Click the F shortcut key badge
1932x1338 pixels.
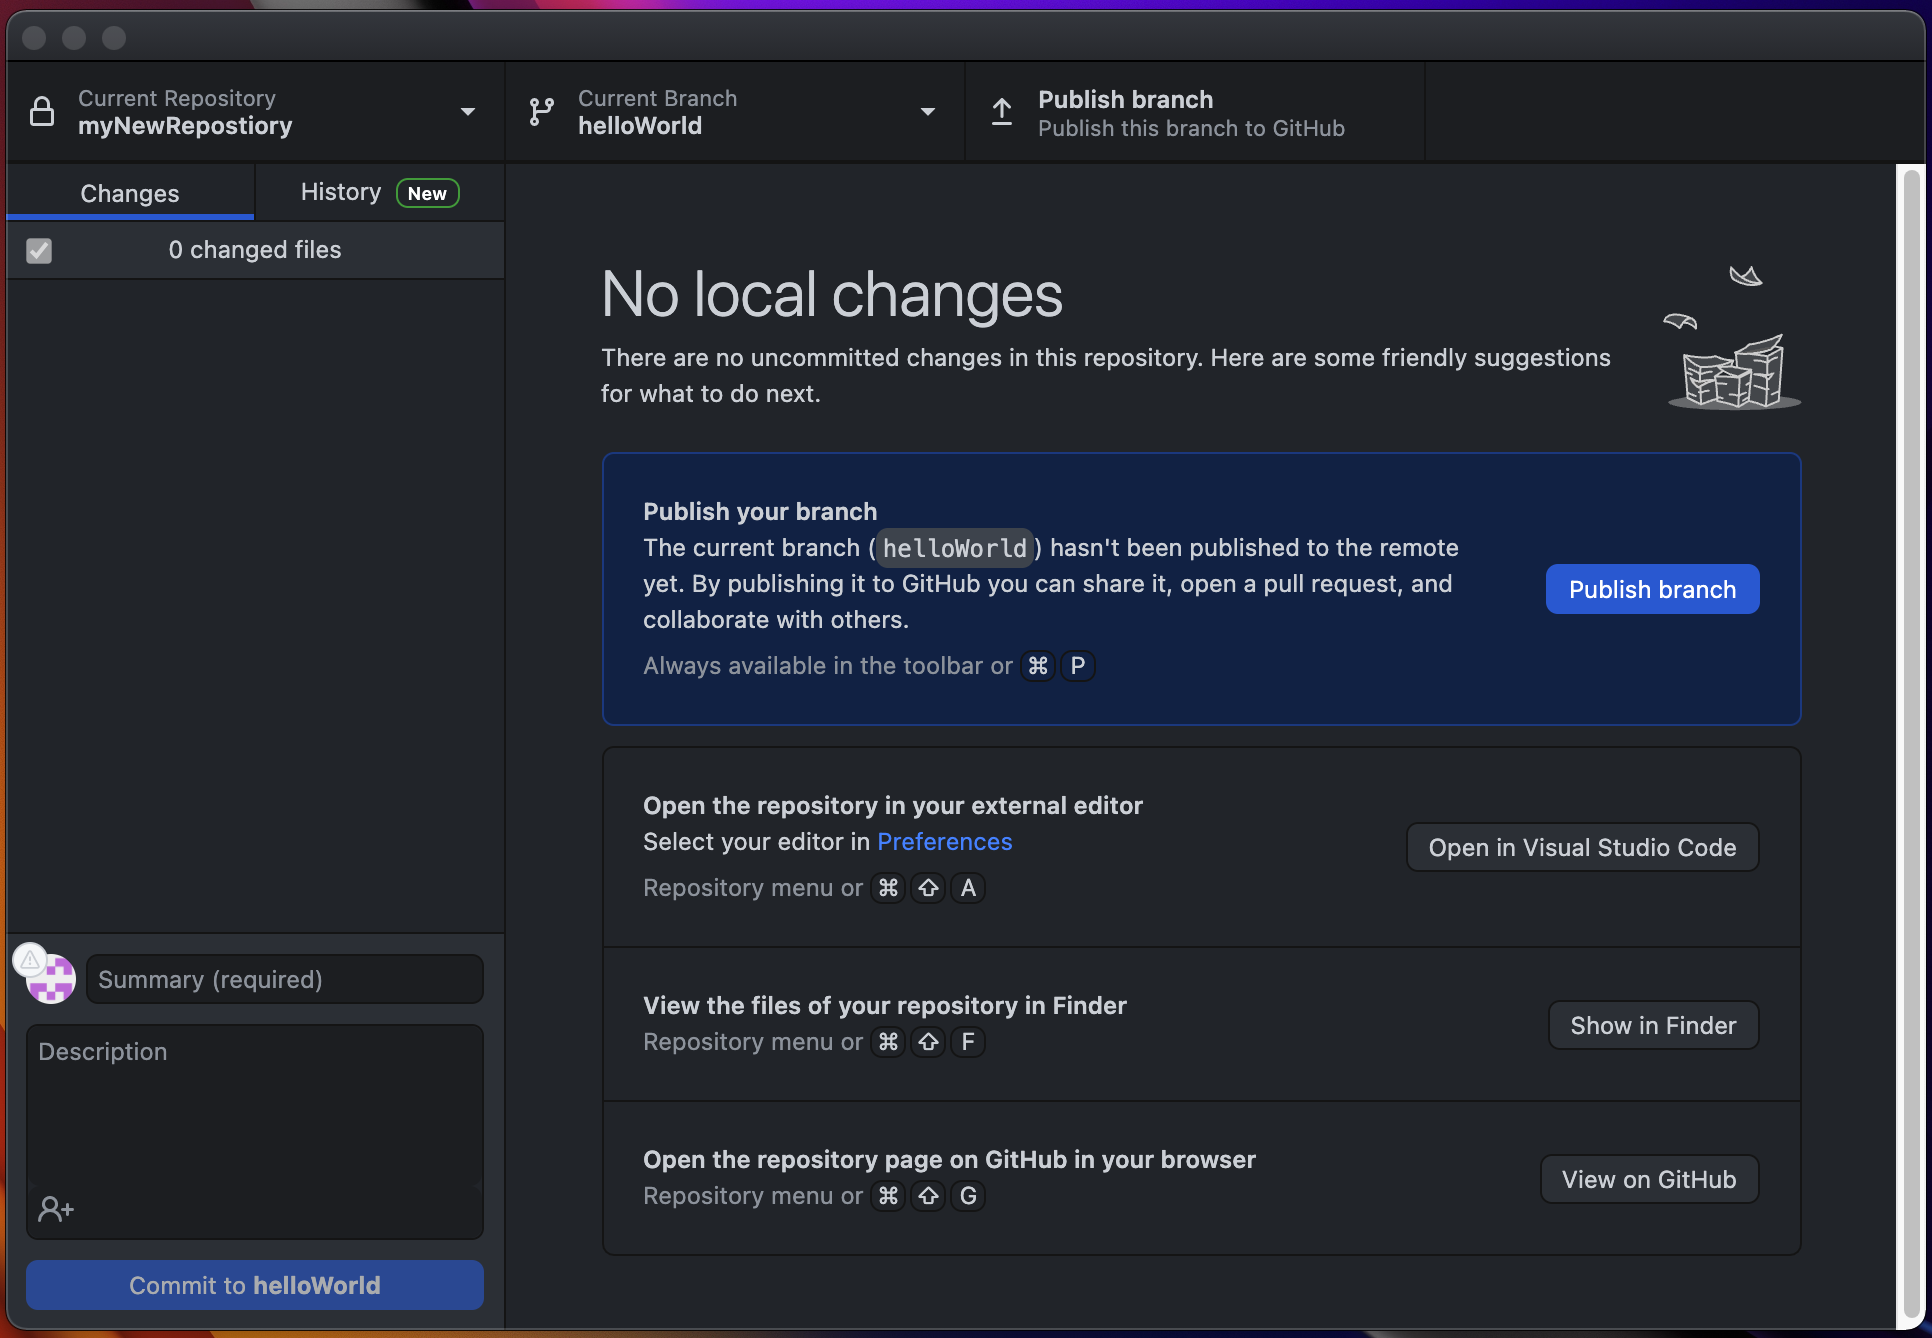pos(968,1042)
